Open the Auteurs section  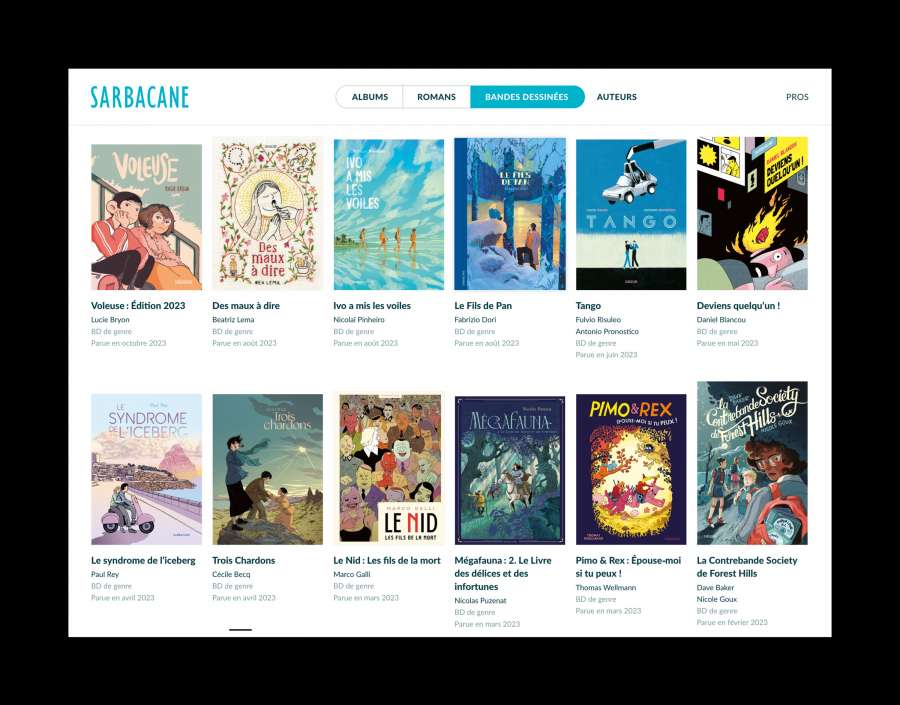pos(616,97)
